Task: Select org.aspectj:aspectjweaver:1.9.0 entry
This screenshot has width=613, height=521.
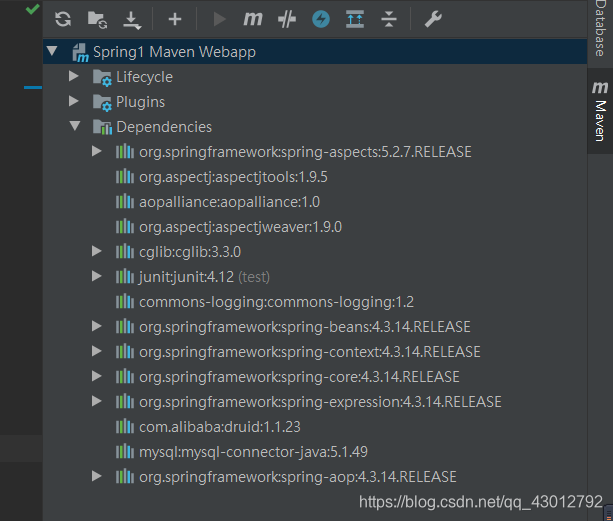Action: [x=240, y=227]
